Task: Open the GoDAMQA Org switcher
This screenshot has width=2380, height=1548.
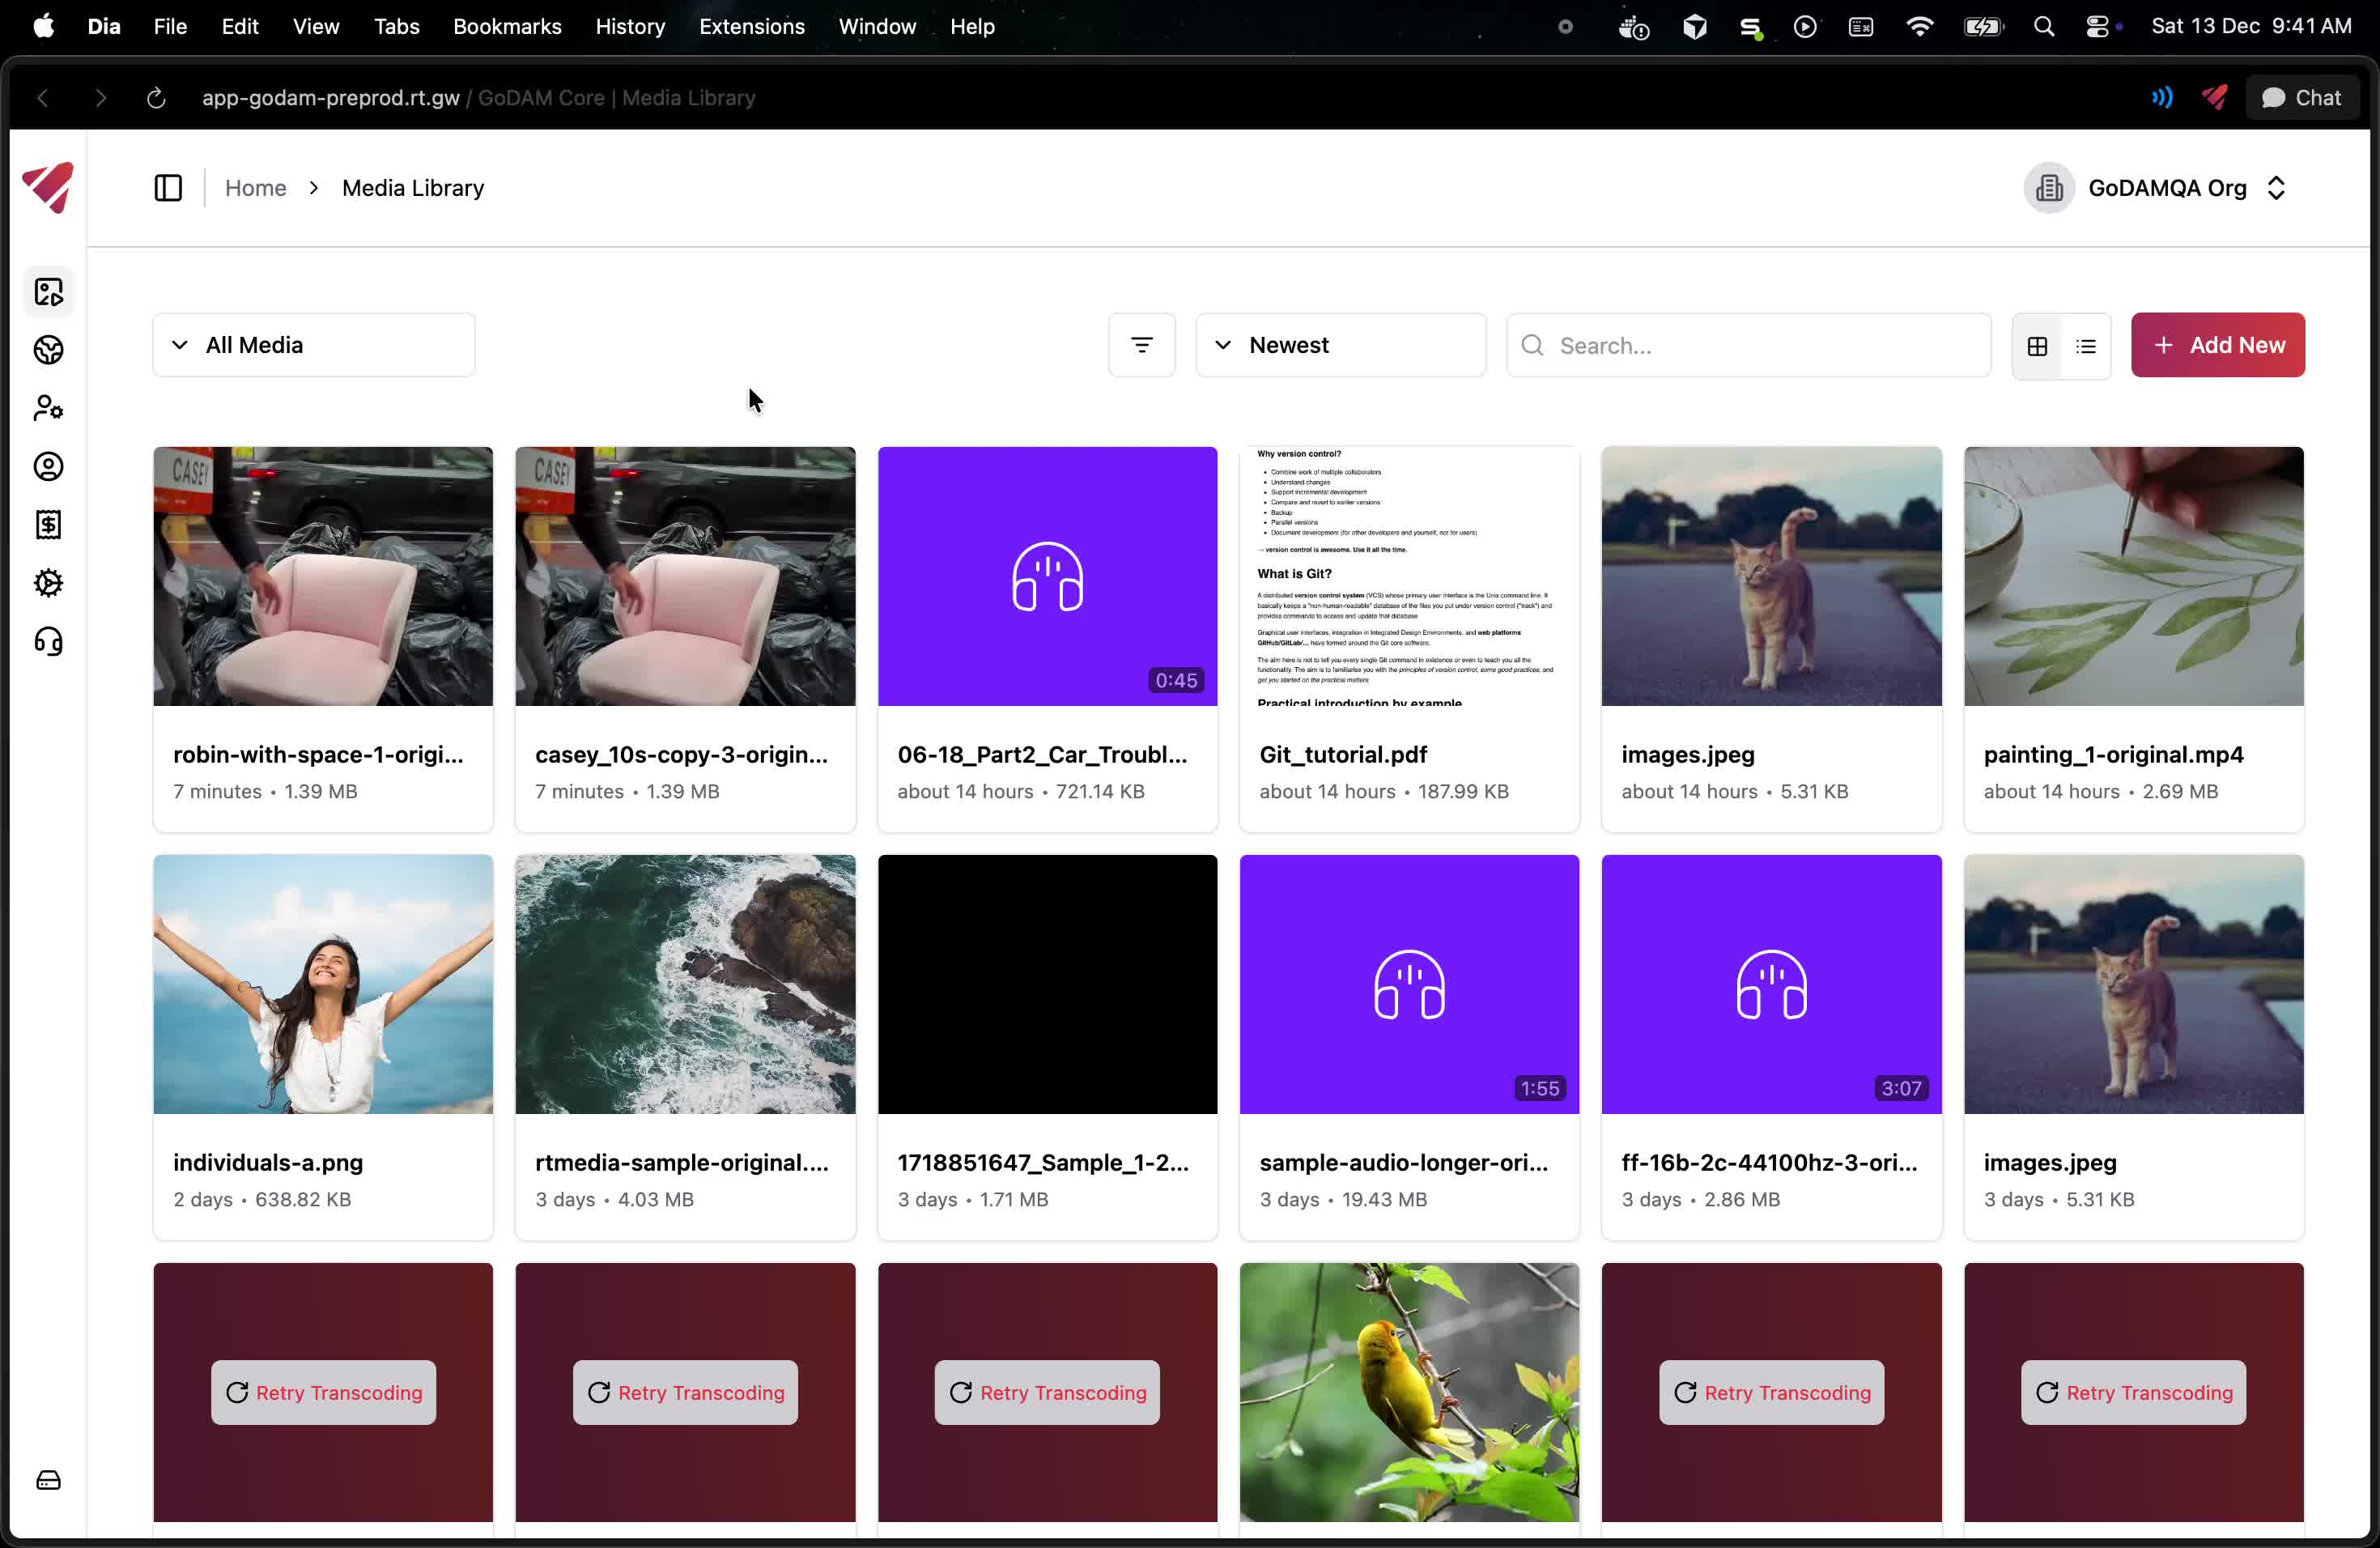Action: 2157,188
